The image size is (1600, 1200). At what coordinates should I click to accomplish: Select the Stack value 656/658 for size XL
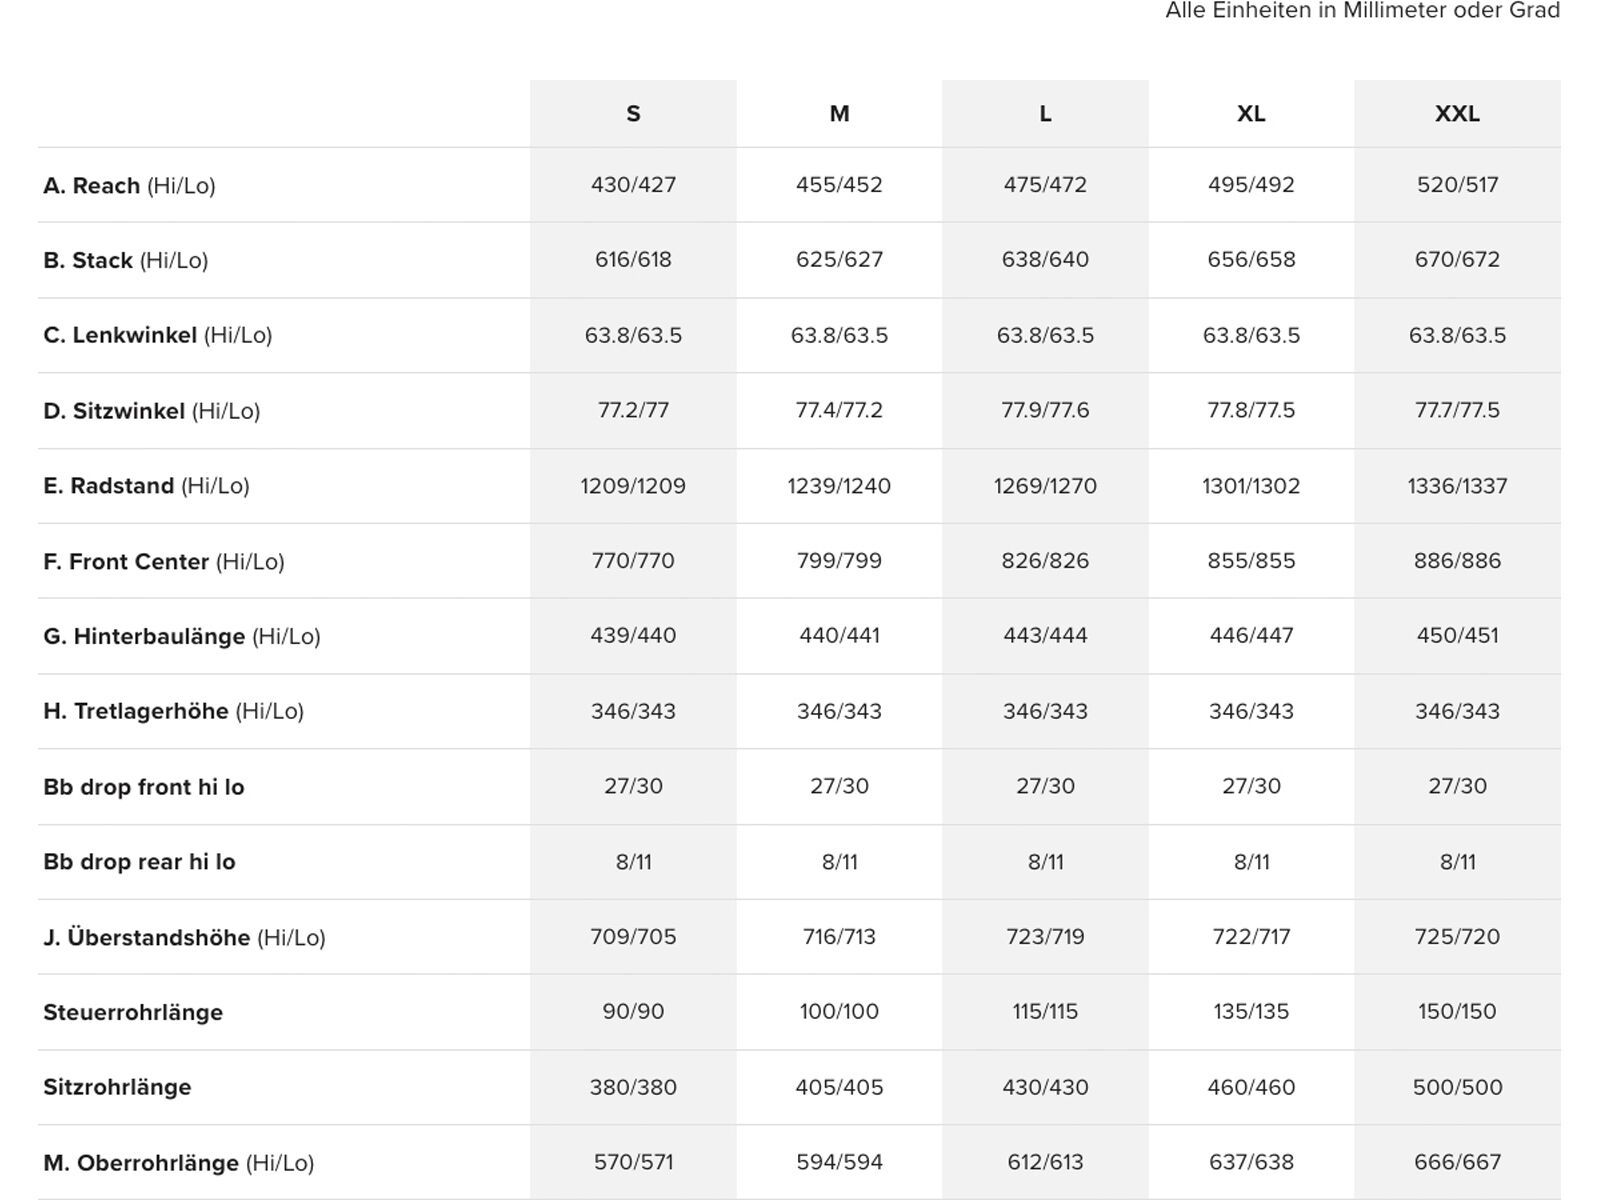coord(1251,260)
